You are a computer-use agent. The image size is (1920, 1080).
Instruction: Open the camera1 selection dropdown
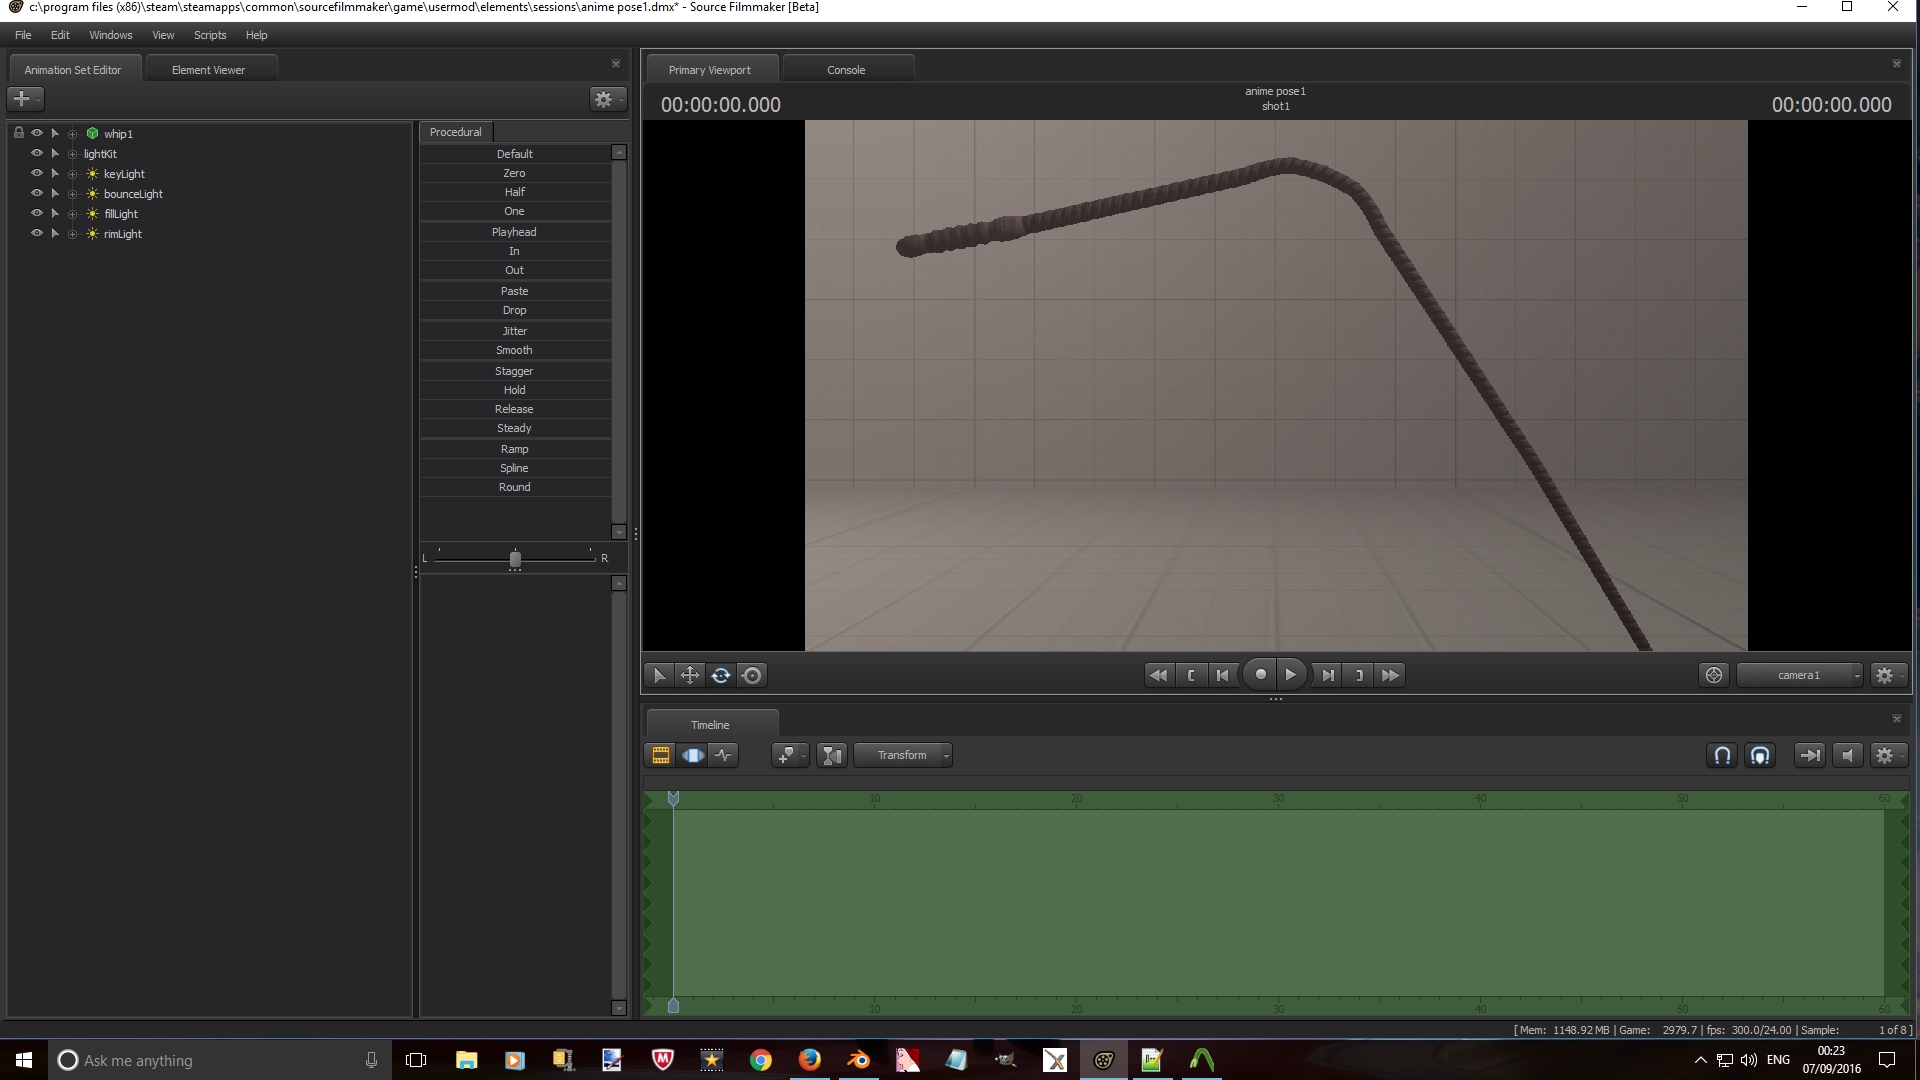1800,675
